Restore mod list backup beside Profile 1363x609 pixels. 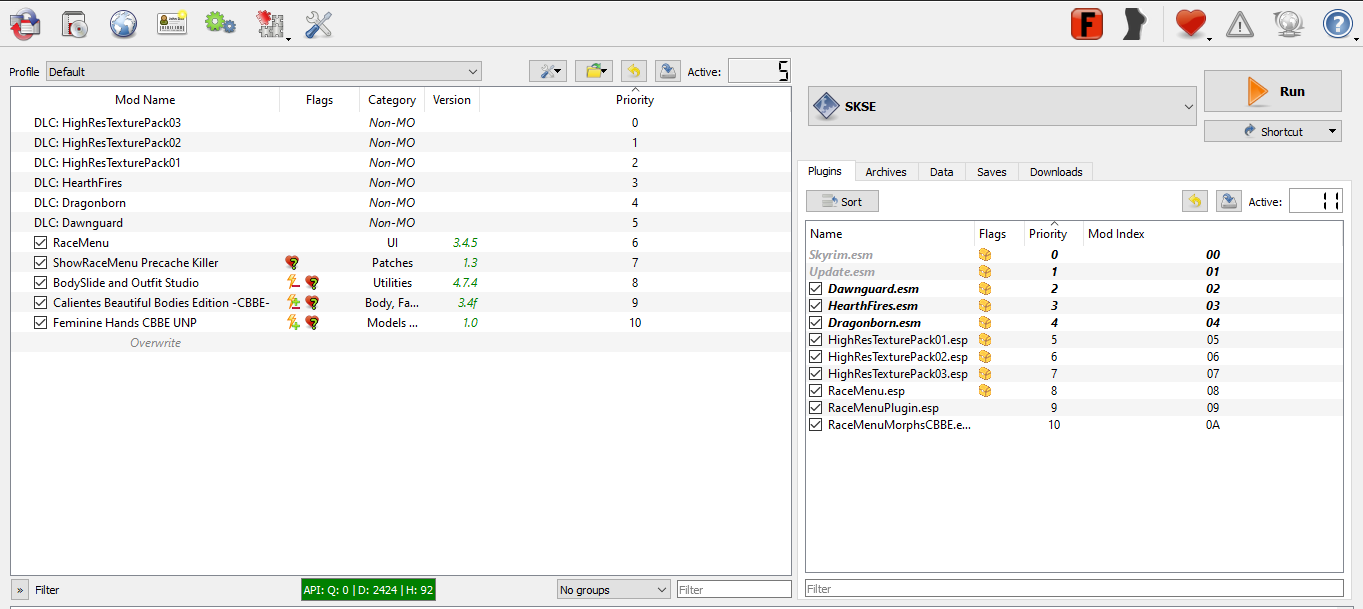633,71
